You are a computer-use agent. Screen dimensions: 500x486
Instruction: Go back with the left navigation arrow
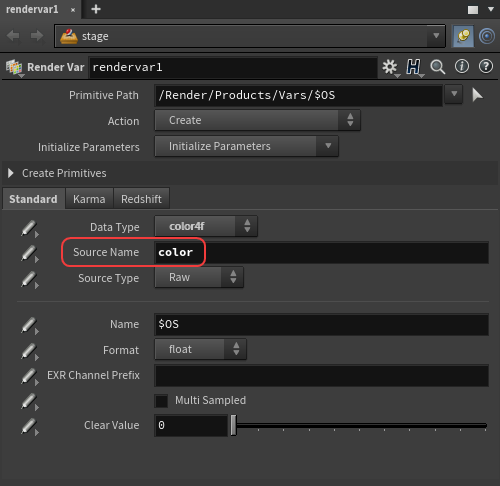coord(13,36)
